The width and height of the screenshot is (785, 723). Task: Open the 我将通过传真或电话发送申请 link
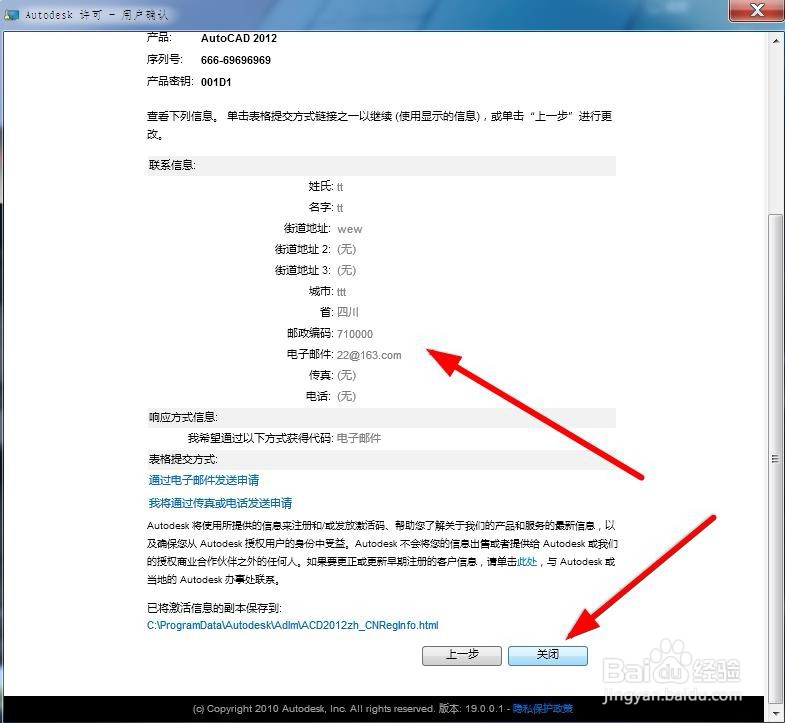click(220, 503)
